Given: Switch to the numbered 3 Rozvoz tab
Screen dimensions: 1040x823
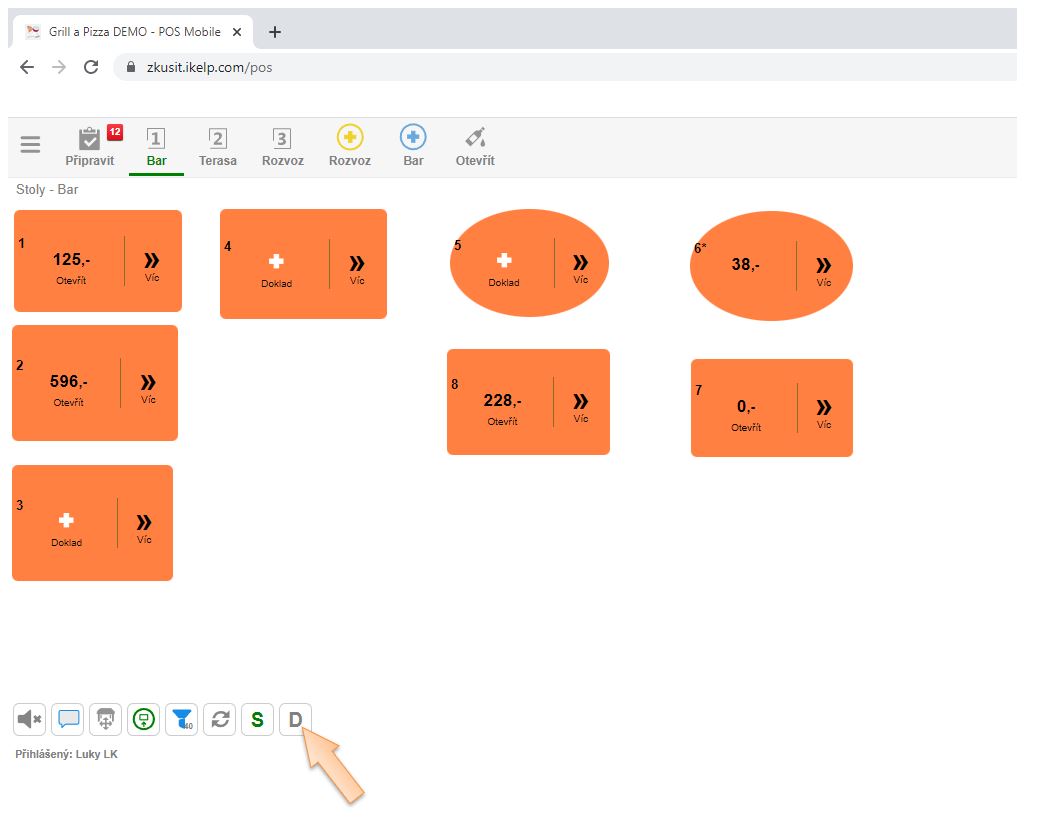Looking at the screenshot, I should [282, 146].
